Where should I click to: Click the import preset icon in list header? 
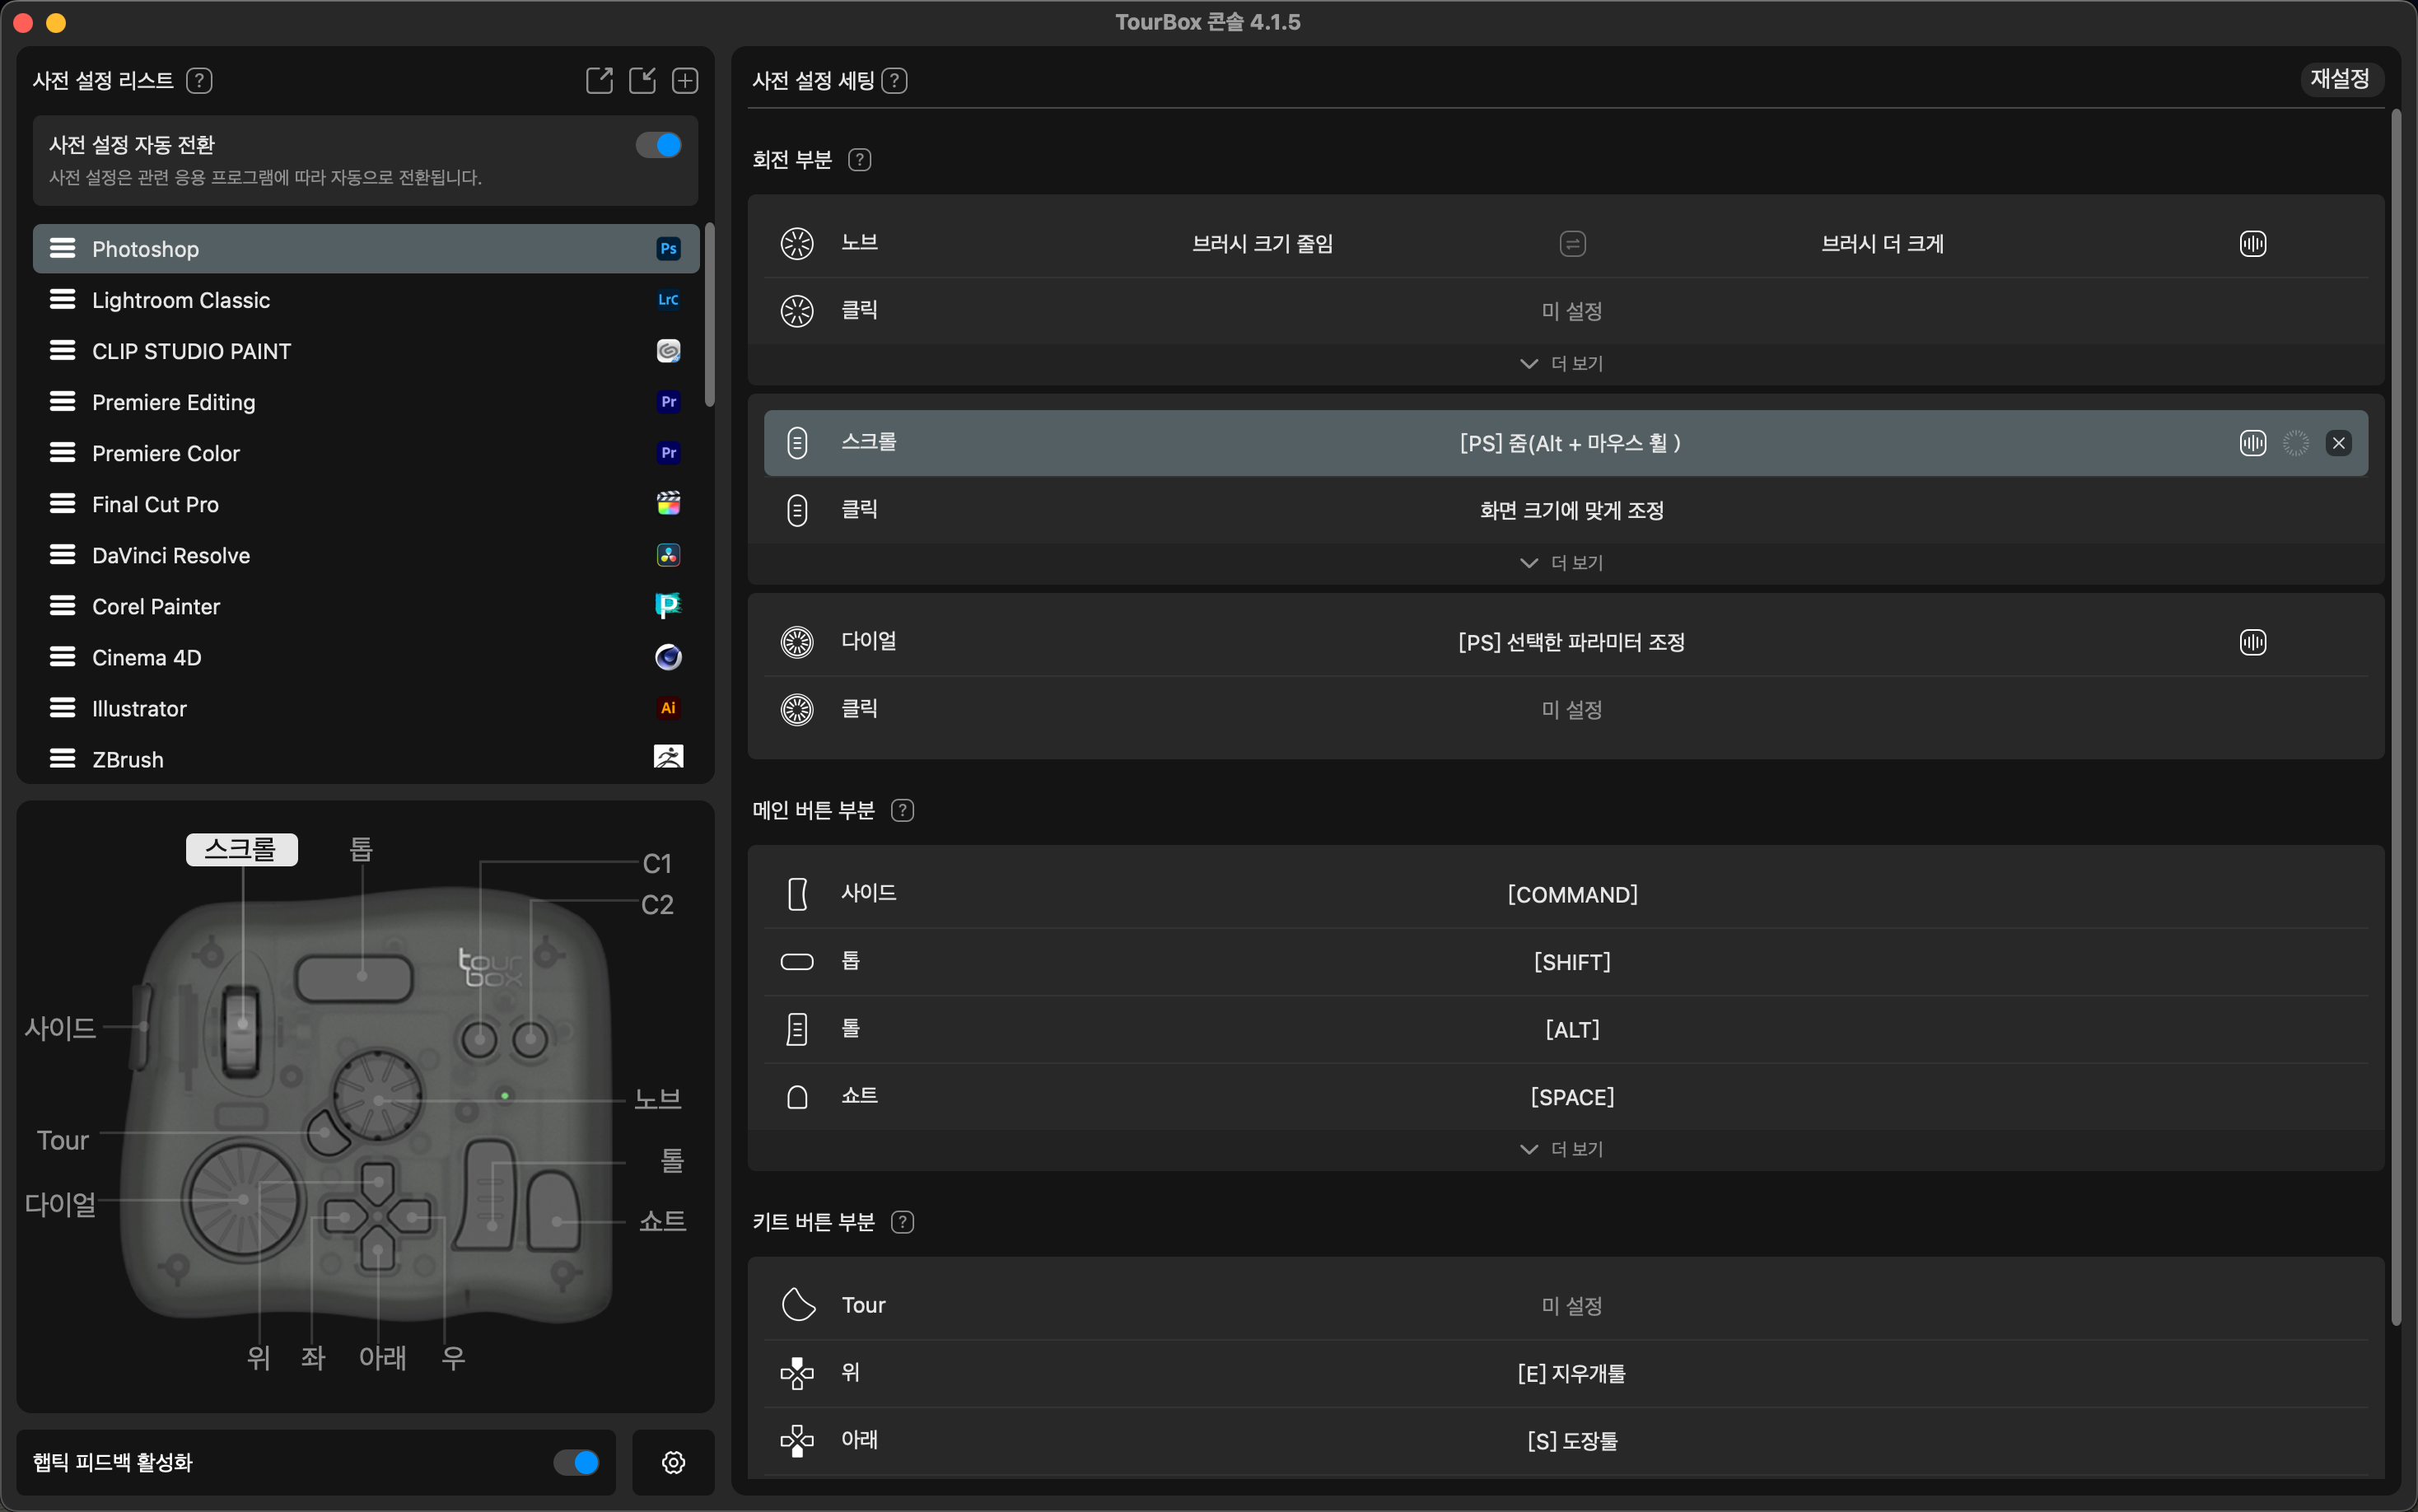[x=642, y=80]
